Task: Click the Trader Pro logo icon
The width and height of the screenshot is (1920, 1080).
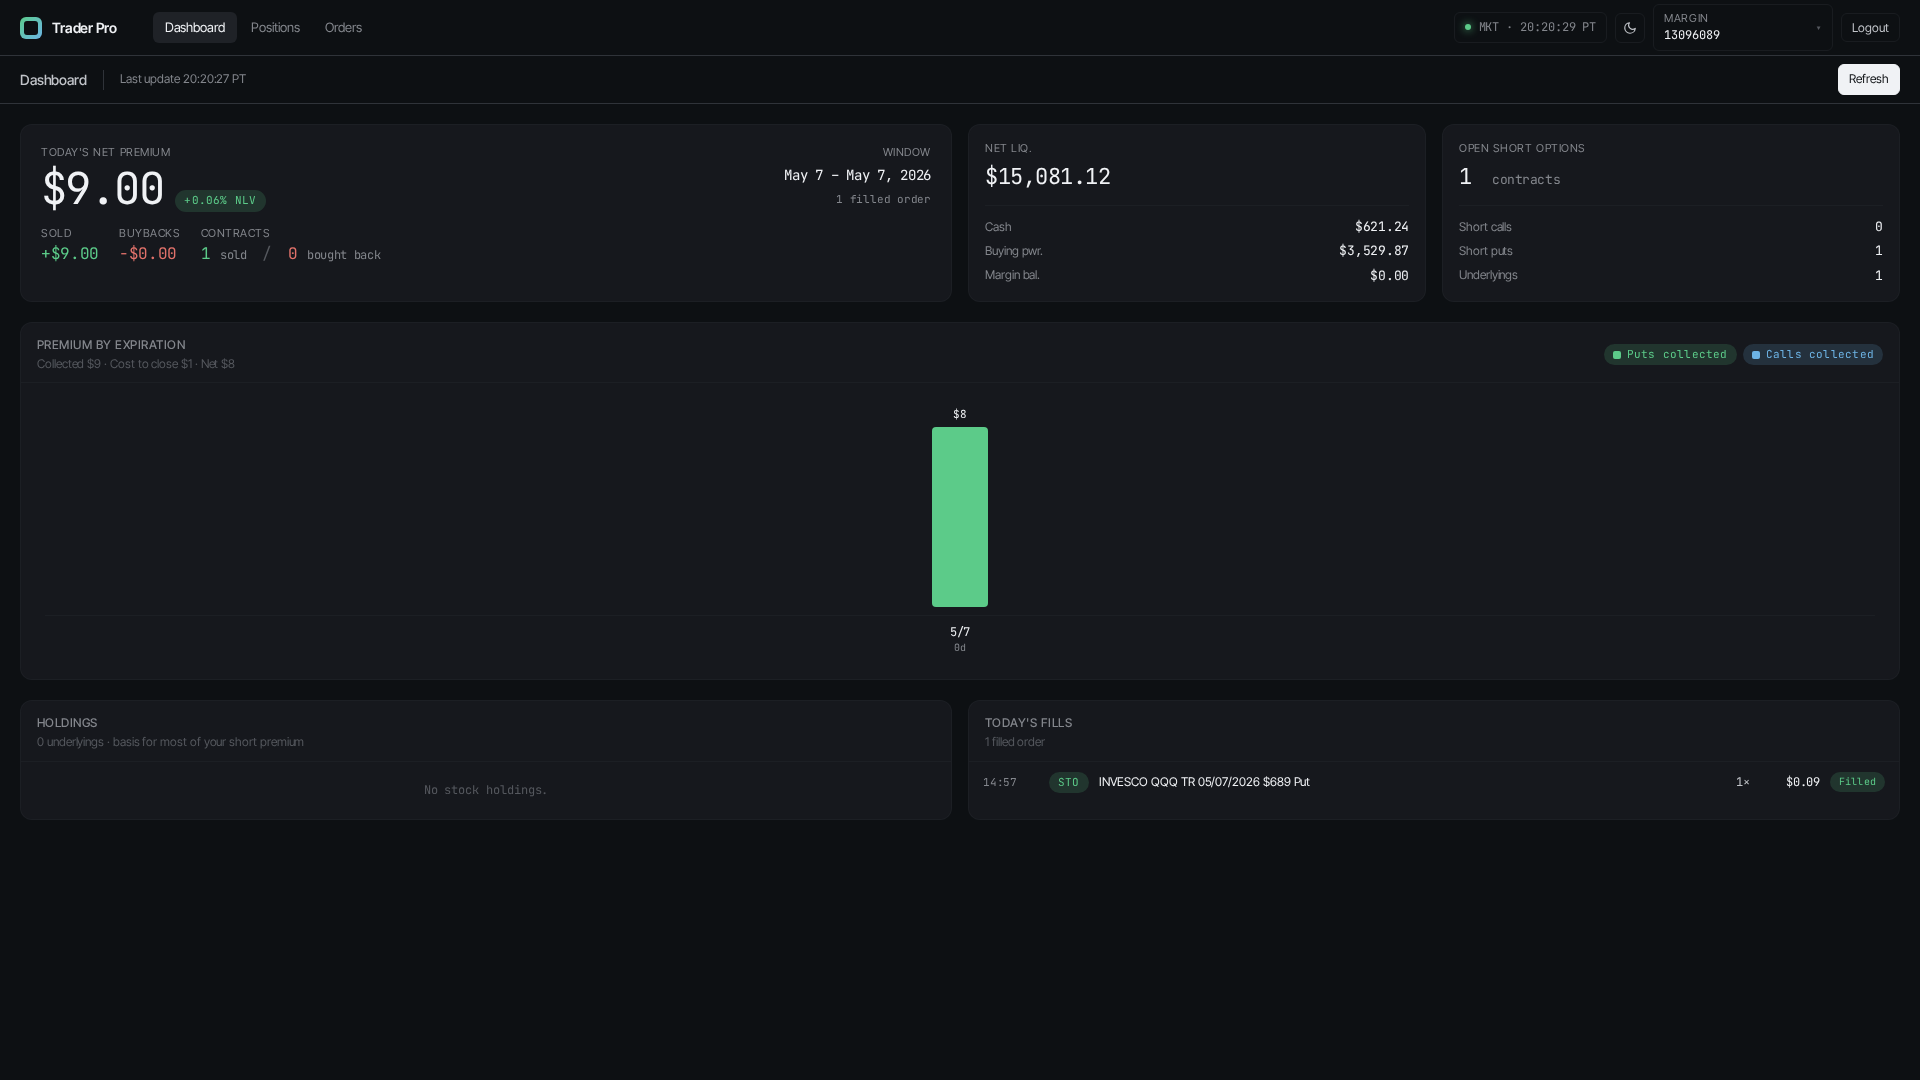Action: click(x=31, y=28)
